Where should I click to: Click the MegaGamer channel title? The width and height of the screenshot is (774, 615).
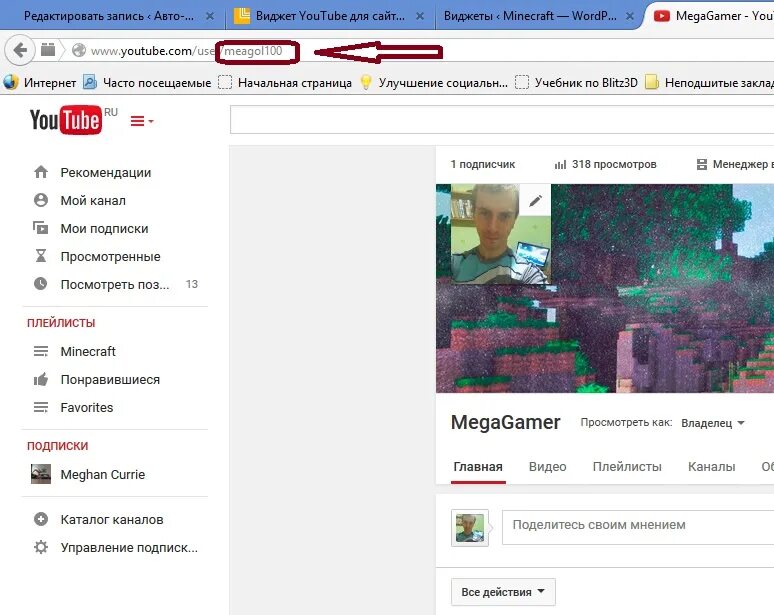point(505,423)
